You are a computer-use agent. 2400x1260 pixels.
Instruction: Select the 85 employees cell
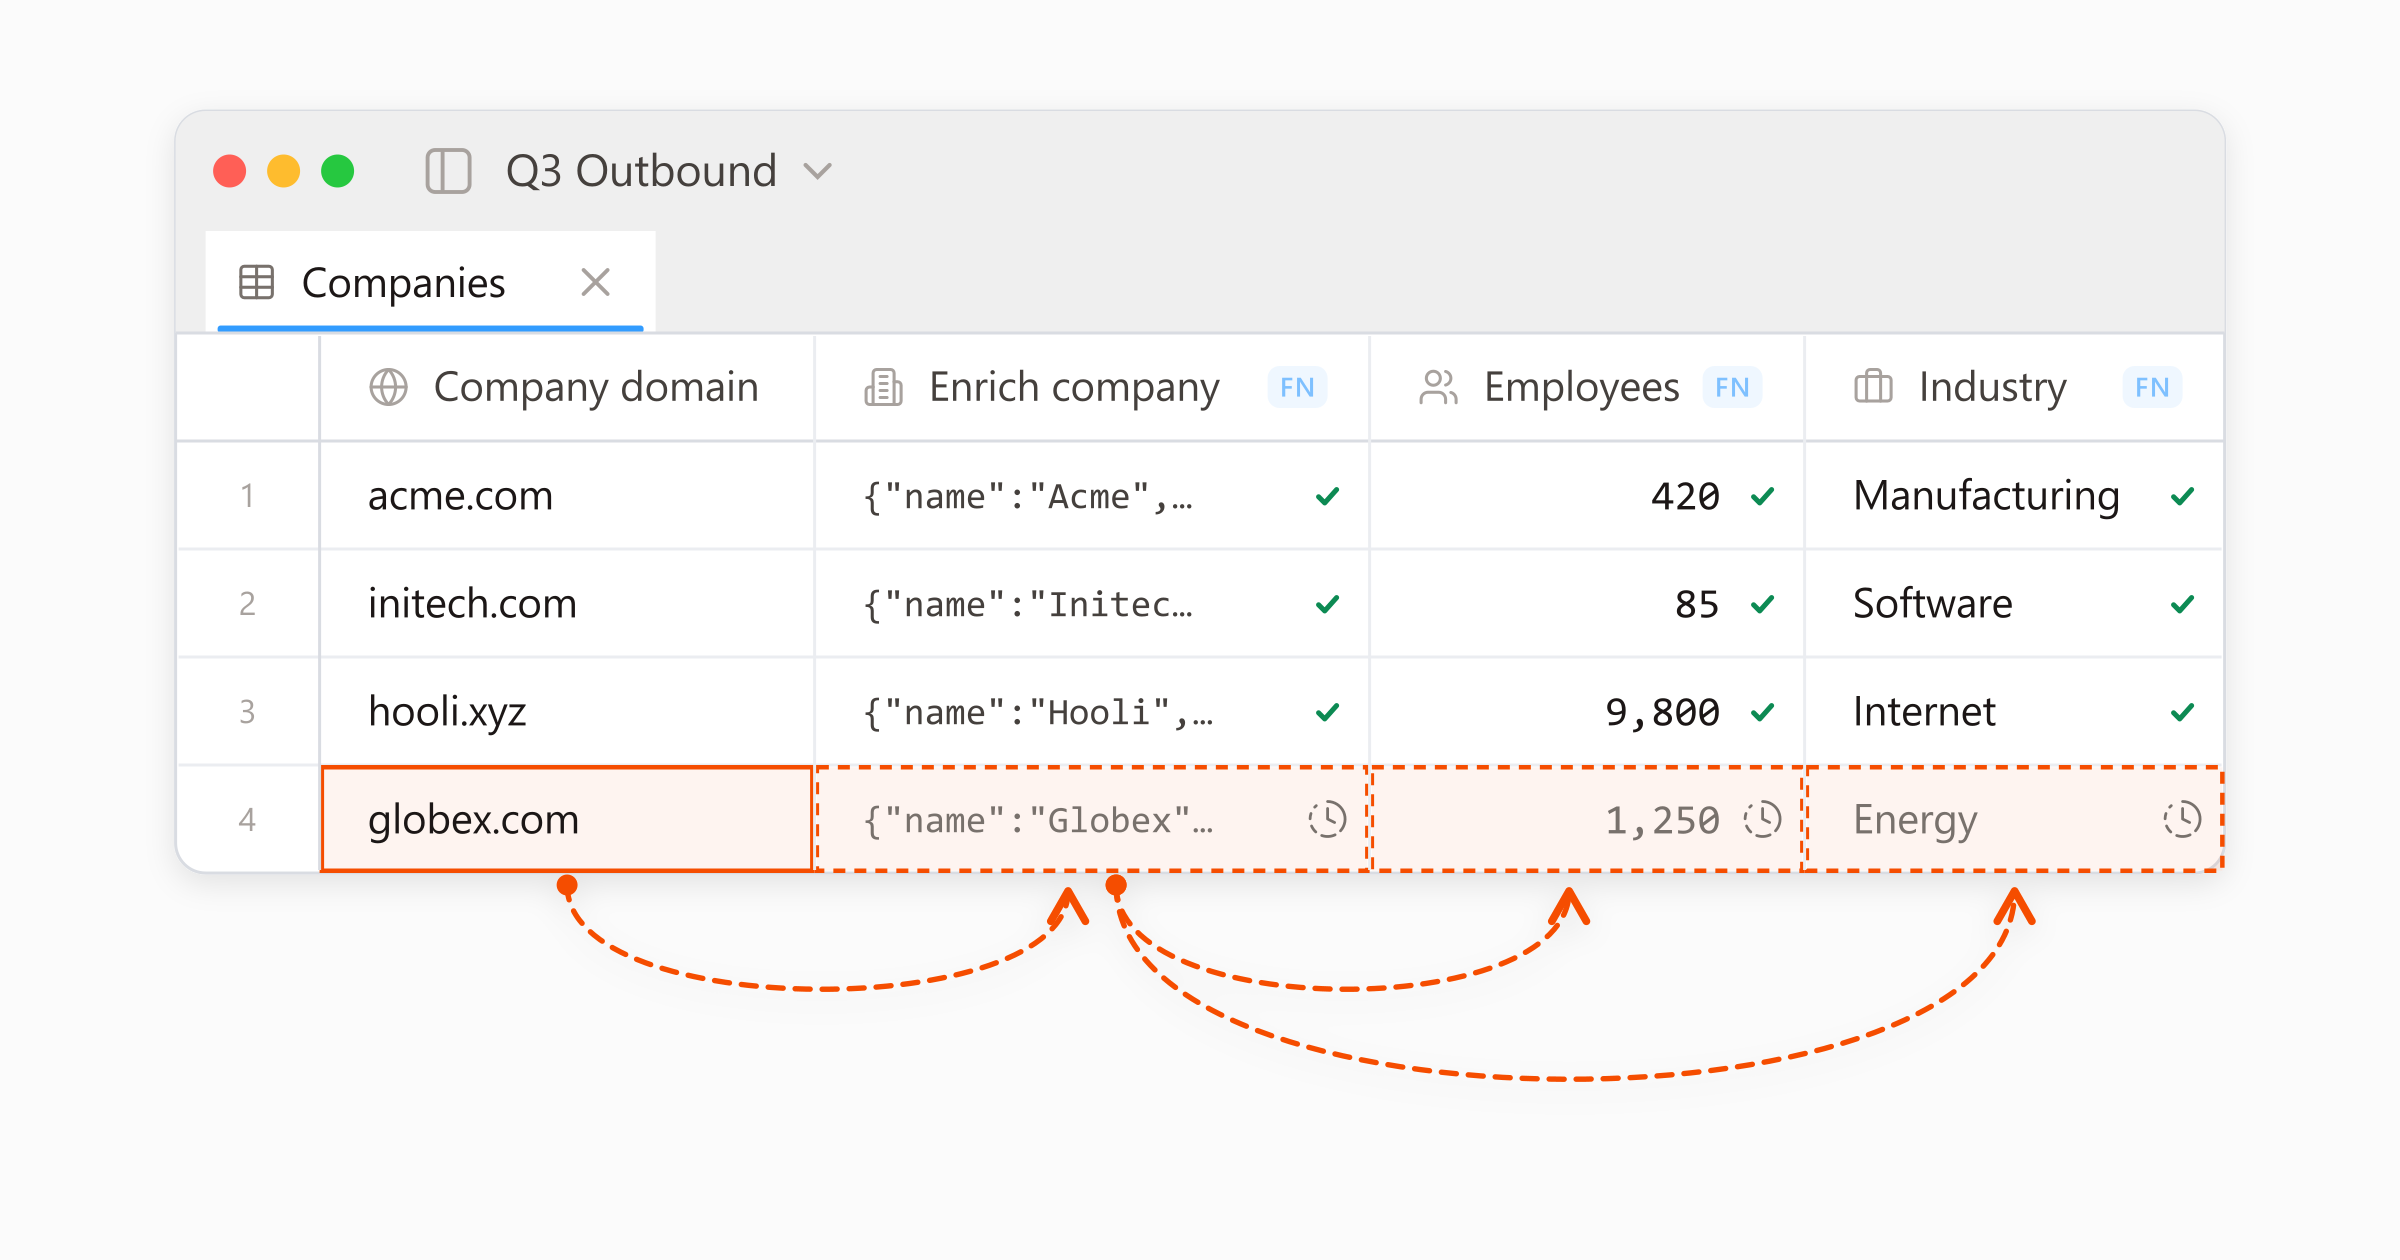pyautogui.click(x=1587, y=604)
